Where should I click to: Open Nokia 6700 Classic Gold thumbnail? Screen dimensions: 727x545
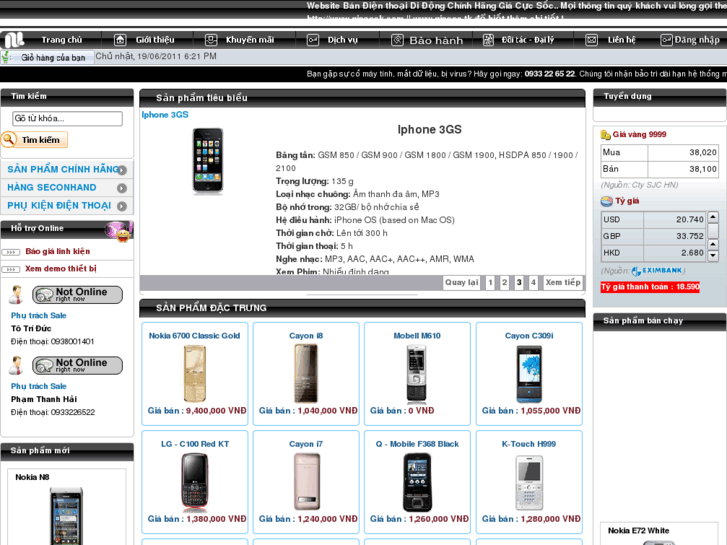coord(195,374)
